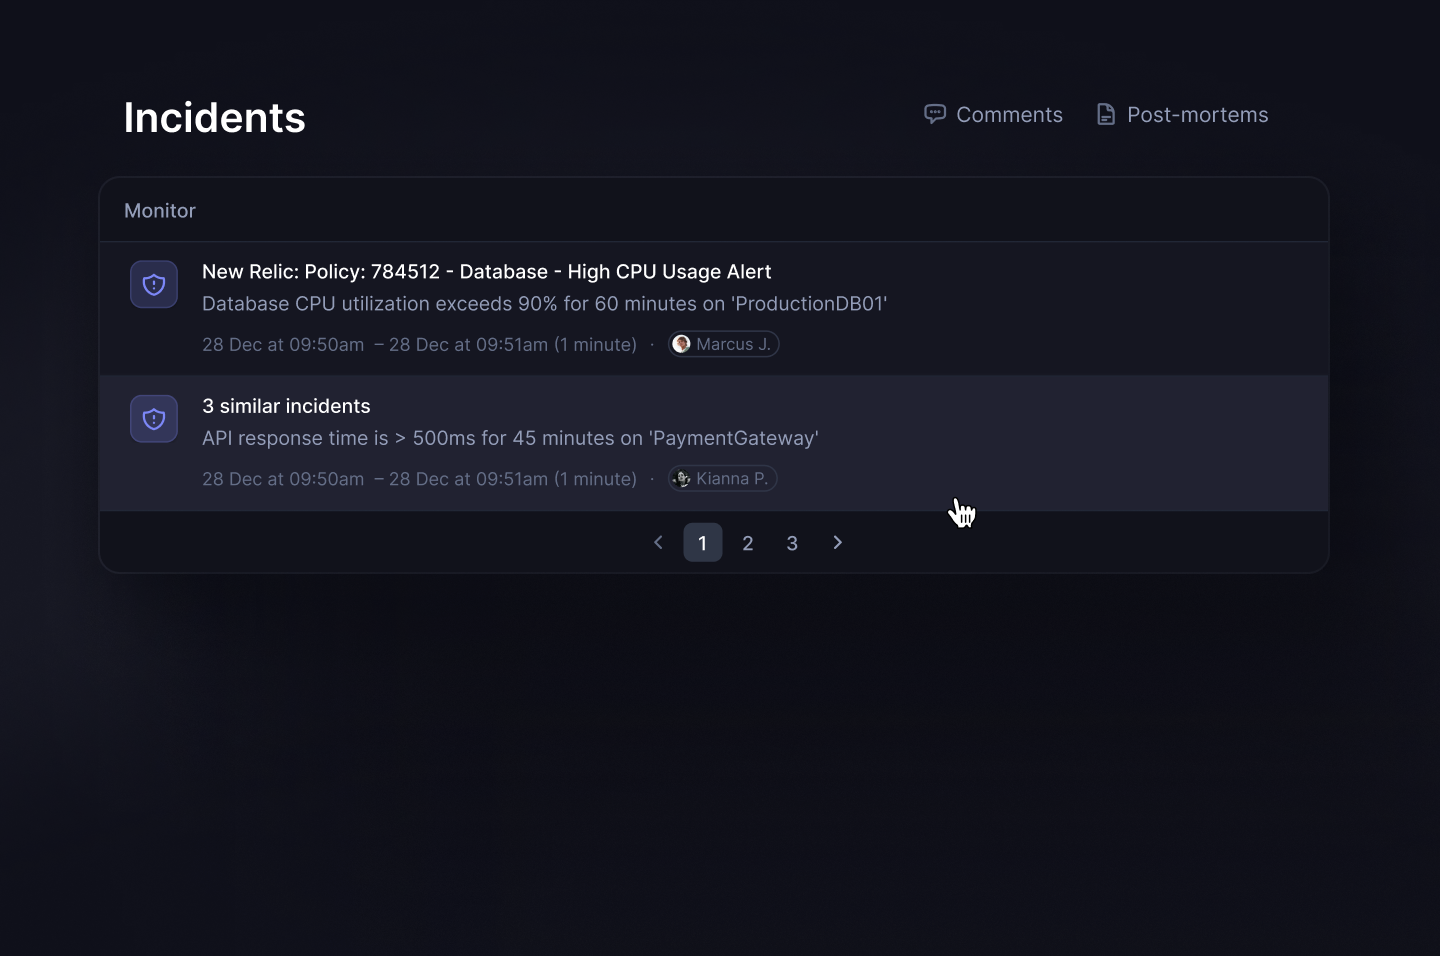Click the Incidents page heading
The height and width of the screenshot is (956, 1440).
click(x=214, y=118)
